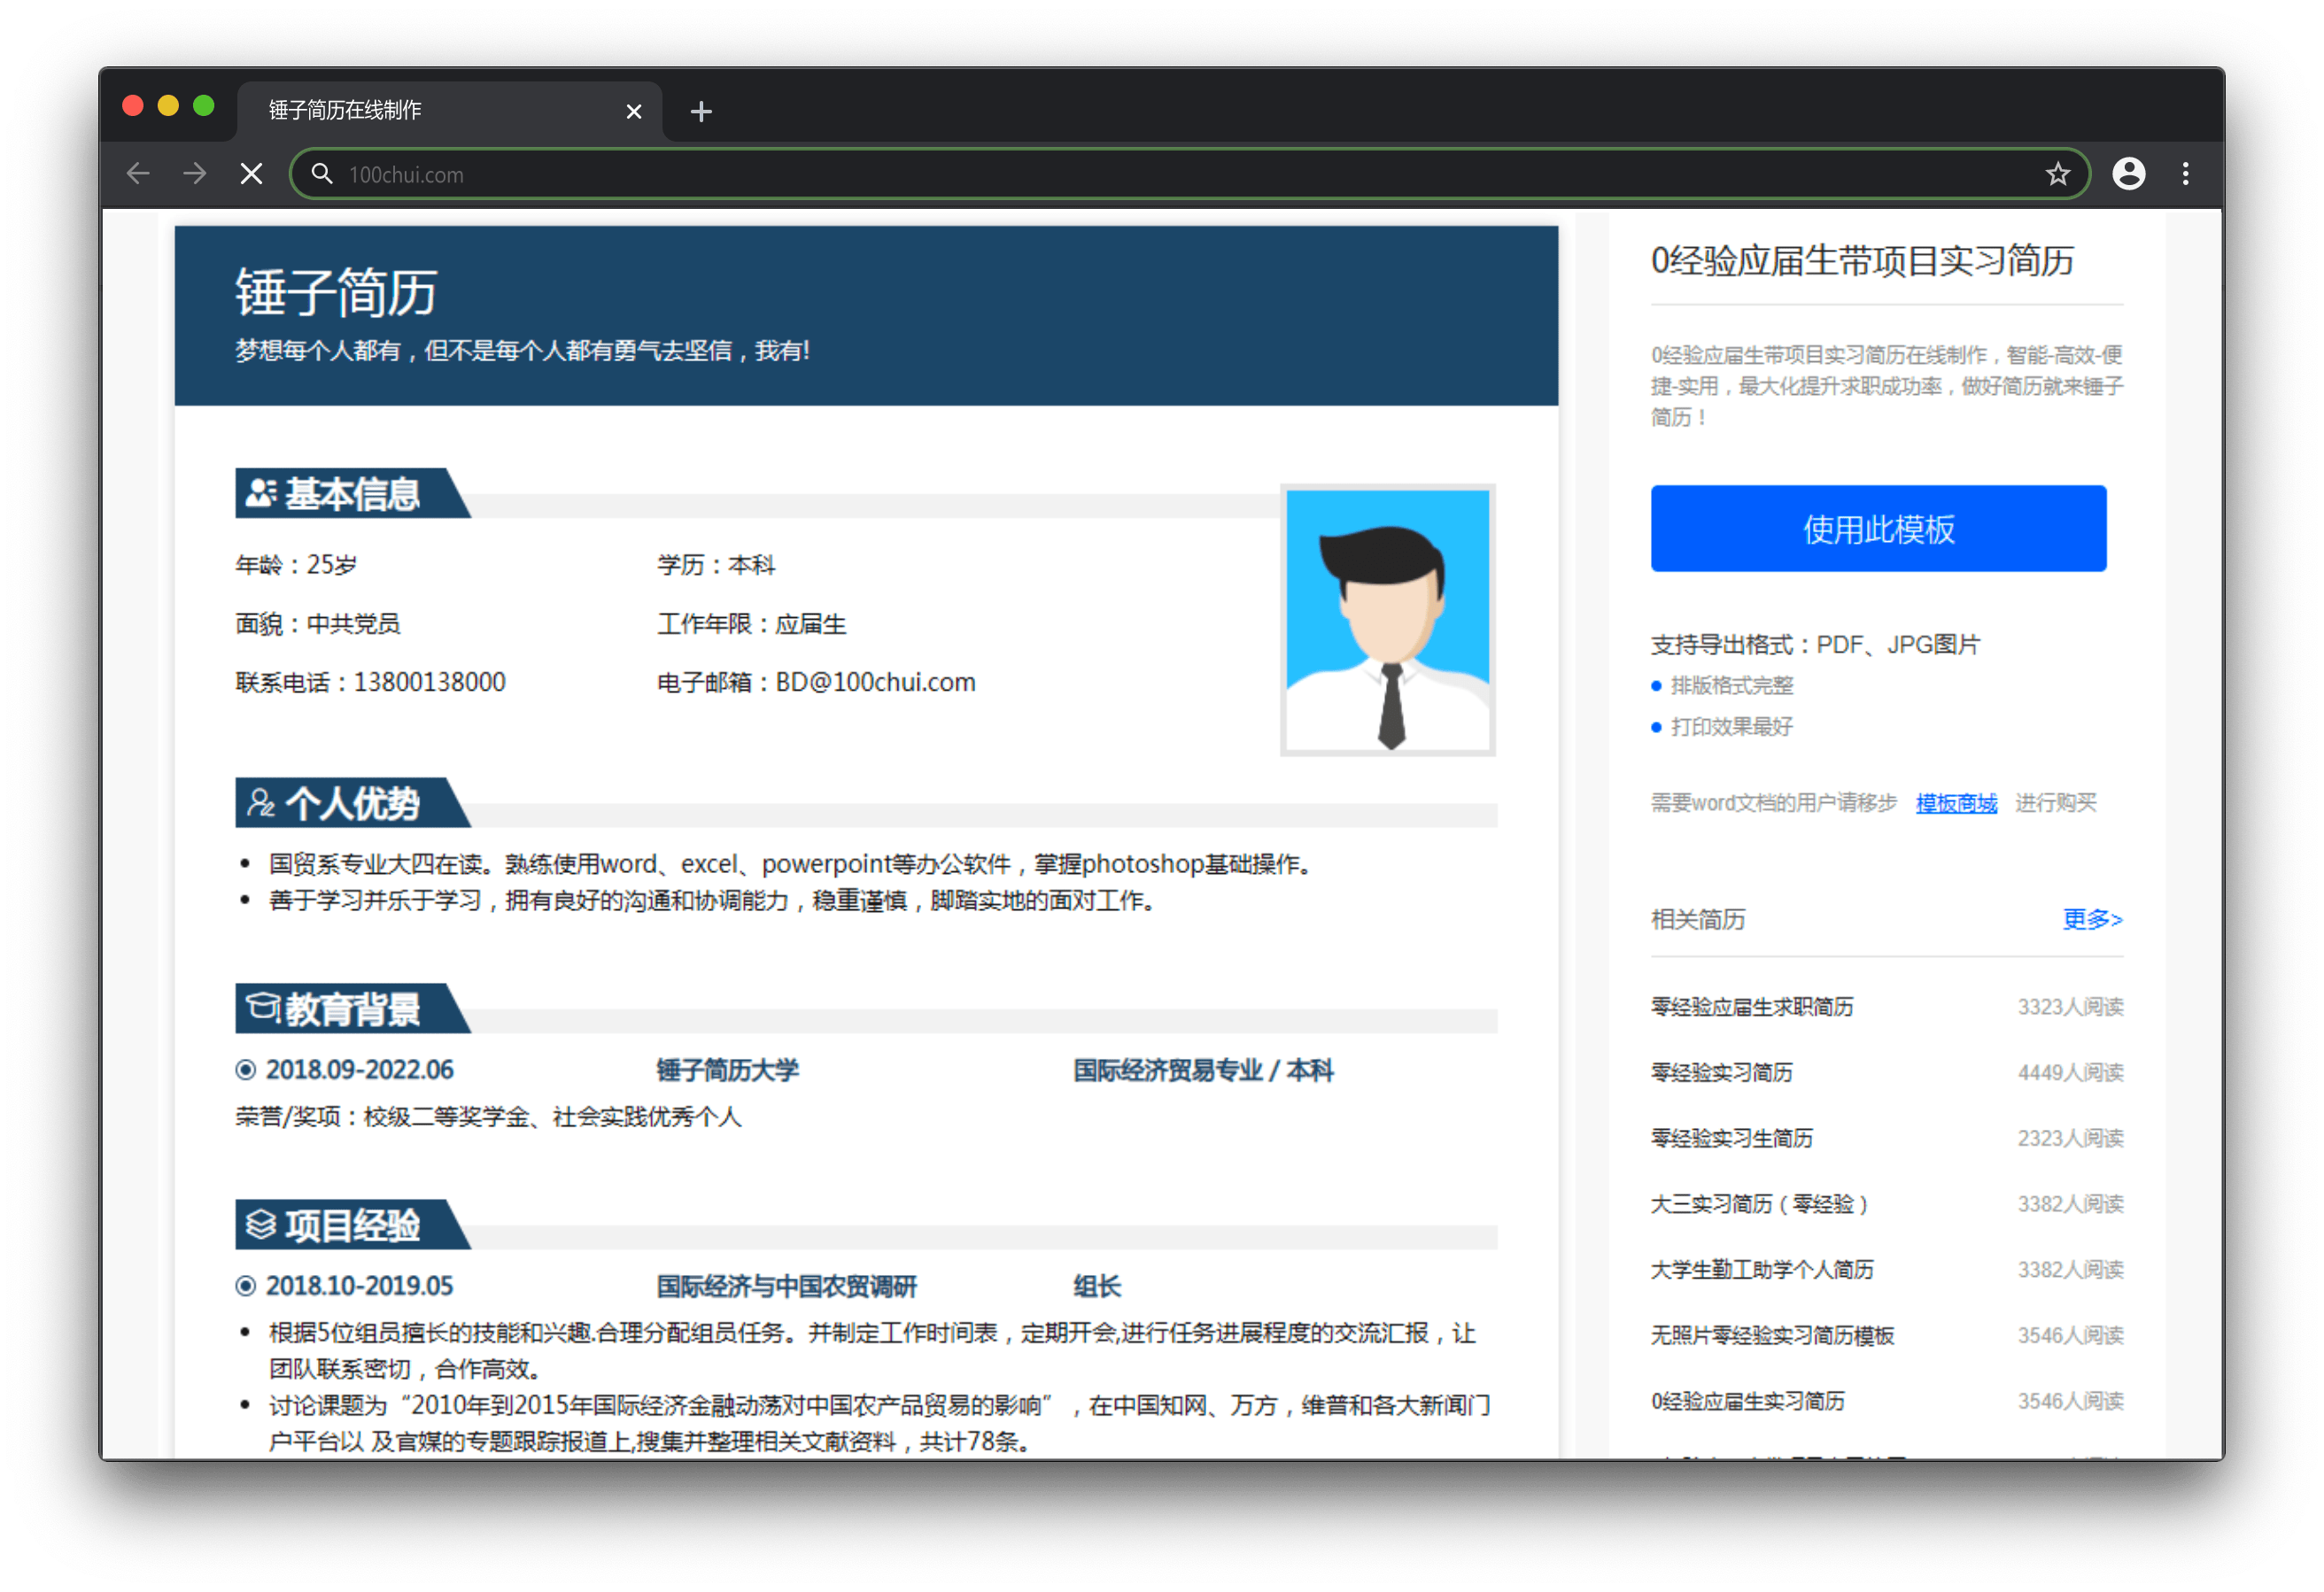Image resolution: width=2324 pixels, height=1592 pixels.
Task: Click the 2323人阅读 count
Action: coord(2070,1138)
